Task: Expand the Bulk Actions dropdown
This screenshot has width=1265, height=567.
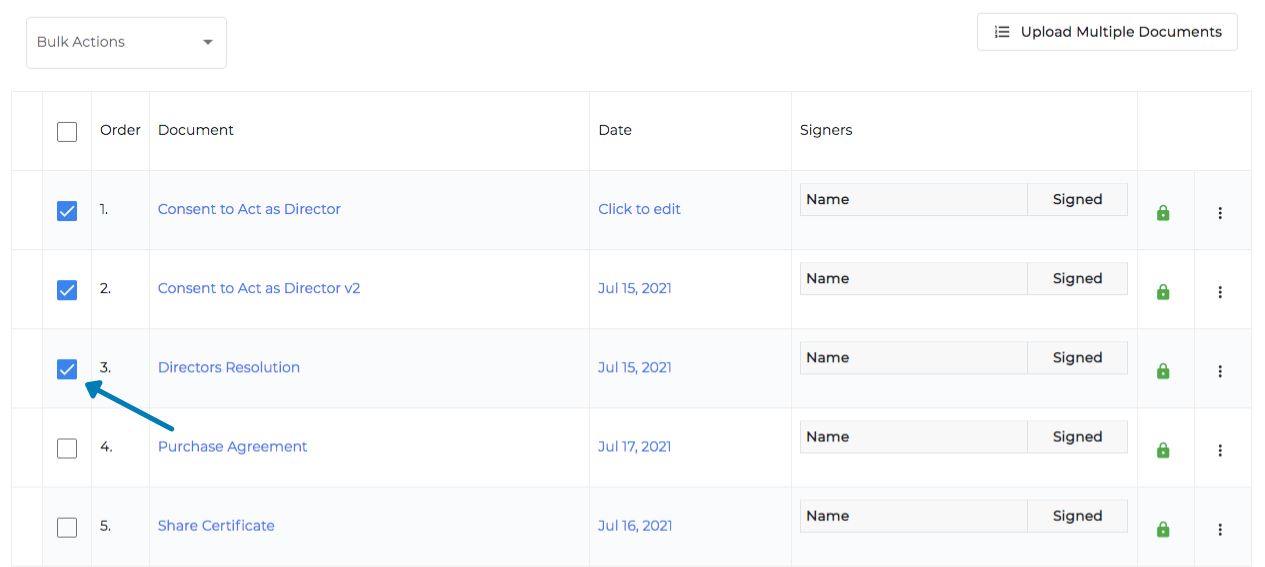Action: pos(126,42)
